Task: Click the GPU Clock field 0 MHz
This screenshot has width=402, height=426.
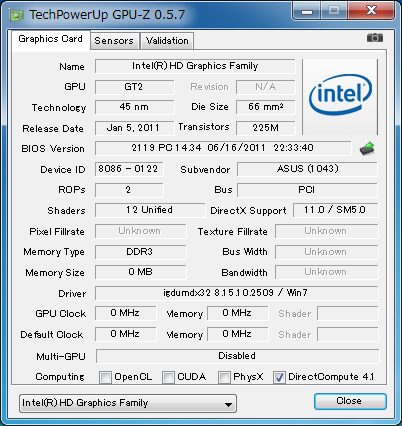Action: (x=125, y=314)
